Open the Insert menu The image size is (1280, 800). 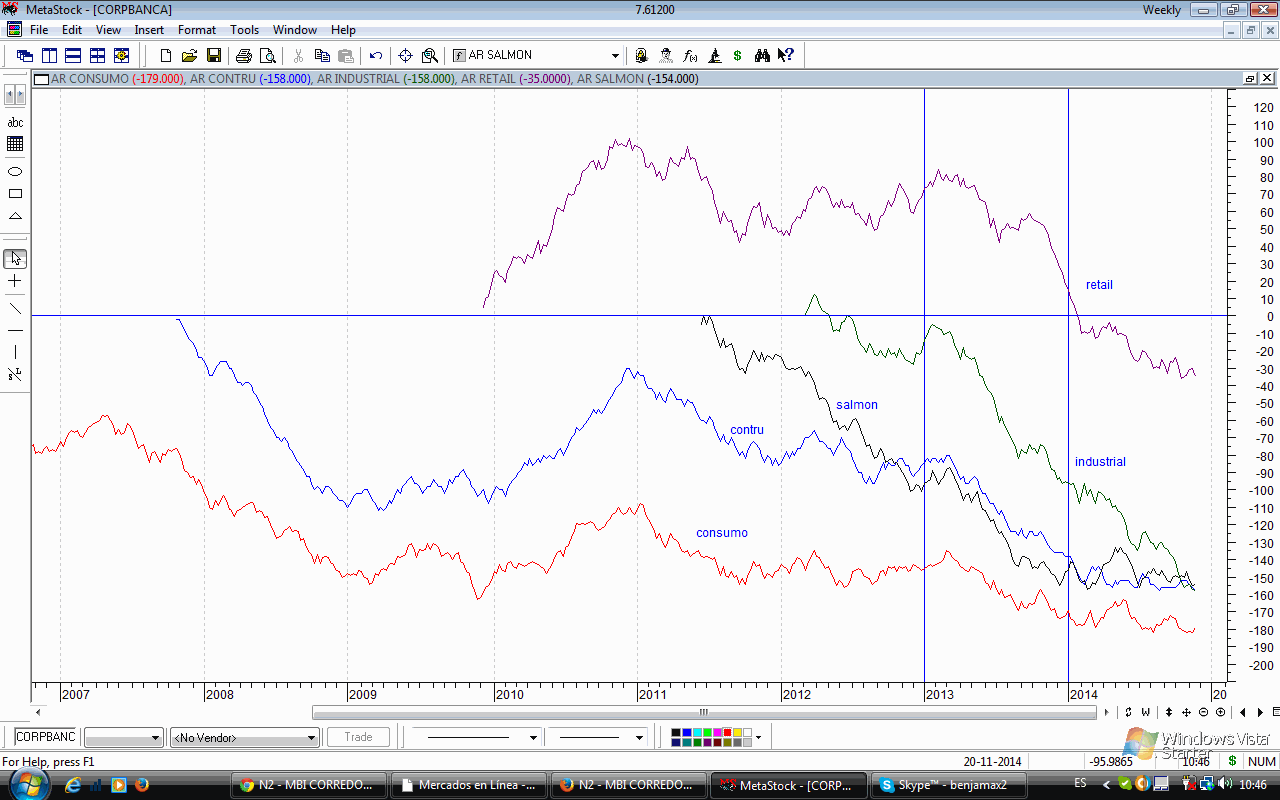(149, 30)
